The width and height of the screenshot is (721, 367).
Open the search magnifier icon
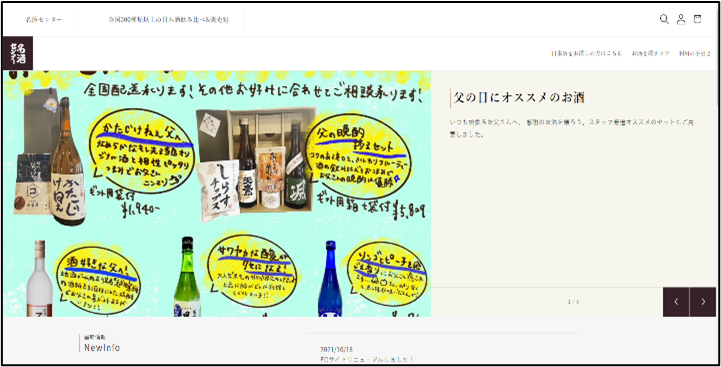[664, 19]
